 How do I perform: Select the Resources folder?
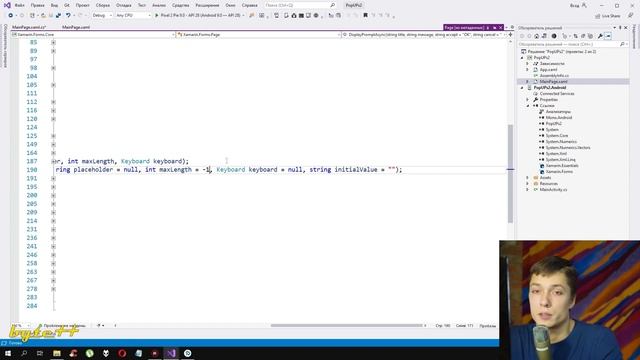point(548,184)
